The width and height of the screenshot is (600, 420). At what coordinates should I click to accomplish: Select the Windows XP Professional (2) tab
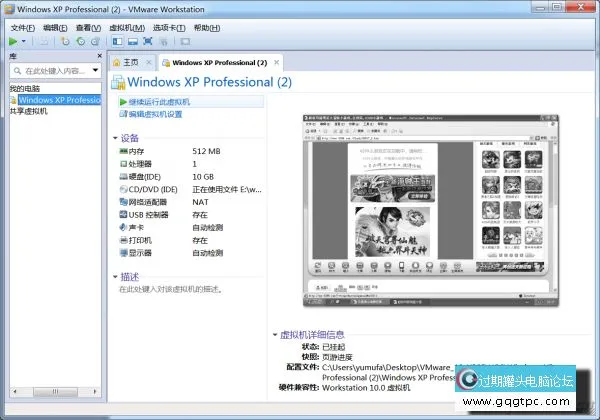pyautogui.click(x=220, y=63)
